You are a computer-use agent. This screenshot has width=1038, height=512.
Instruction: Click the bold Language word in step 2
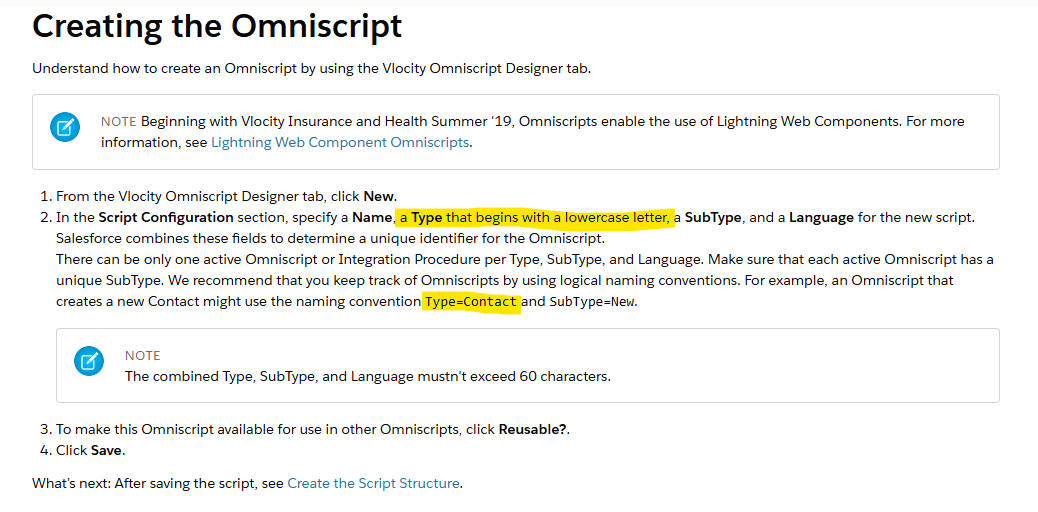point(821,218)
